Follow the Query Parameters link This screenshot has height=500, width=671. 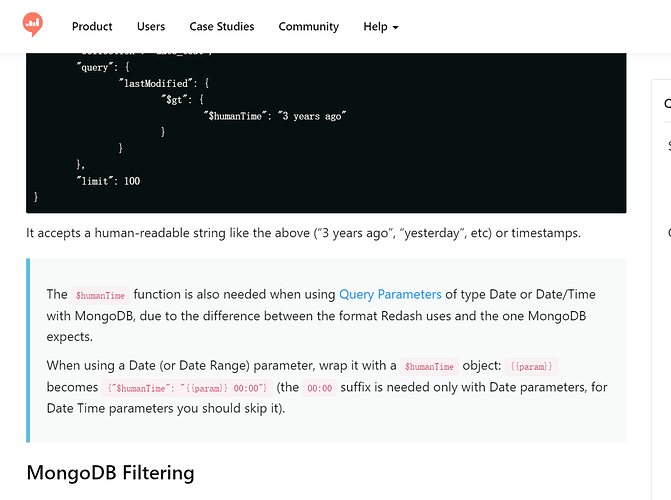pos(390,294)
